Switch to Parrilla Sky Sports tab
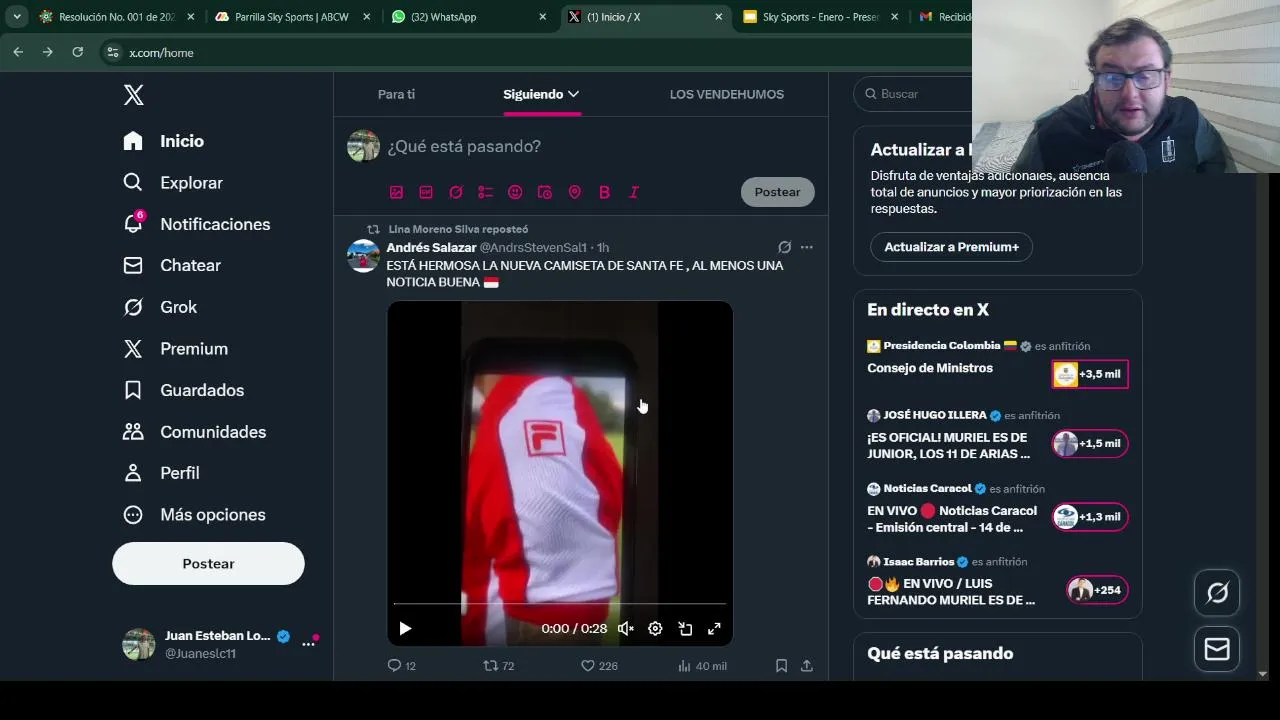The width and height of the screenshot is (1280, 720). (x=294, y=17)
